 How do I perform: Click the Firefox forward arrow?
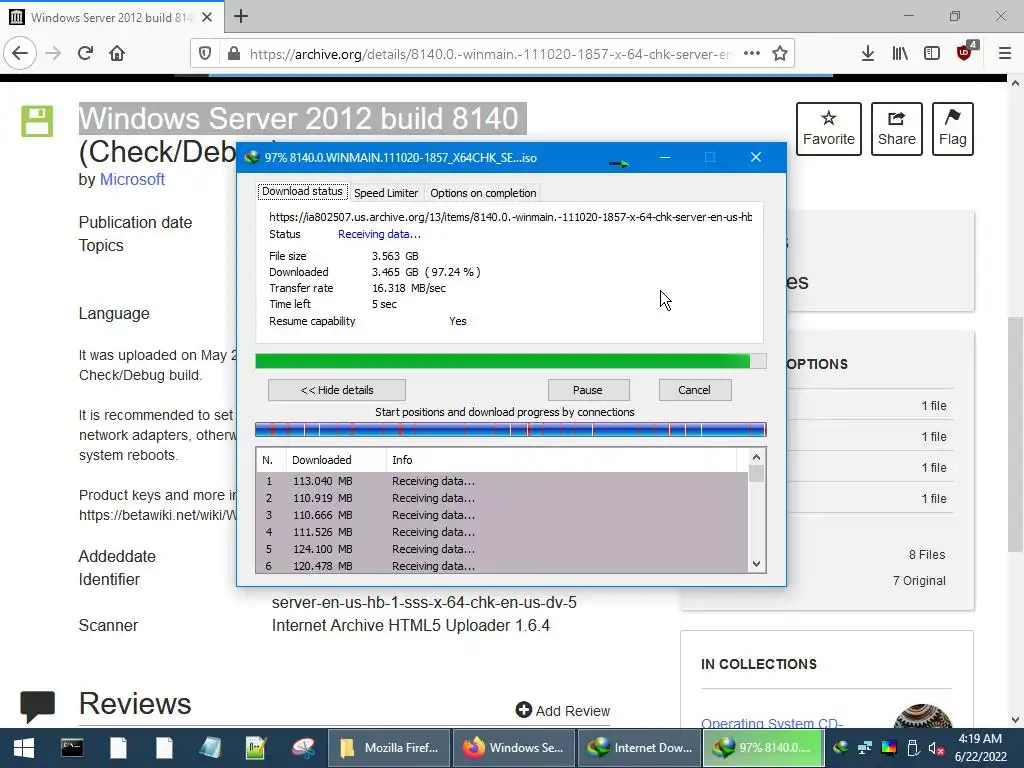[x=53, y=54]
